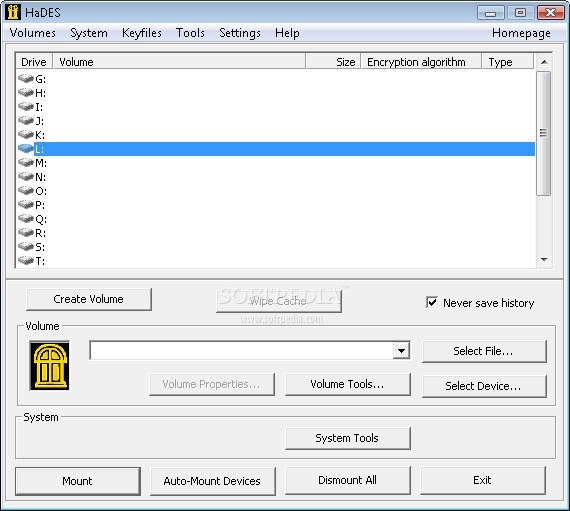Open the Homepage menu item
Screen dimensions: 570x511
coord(521,33)
